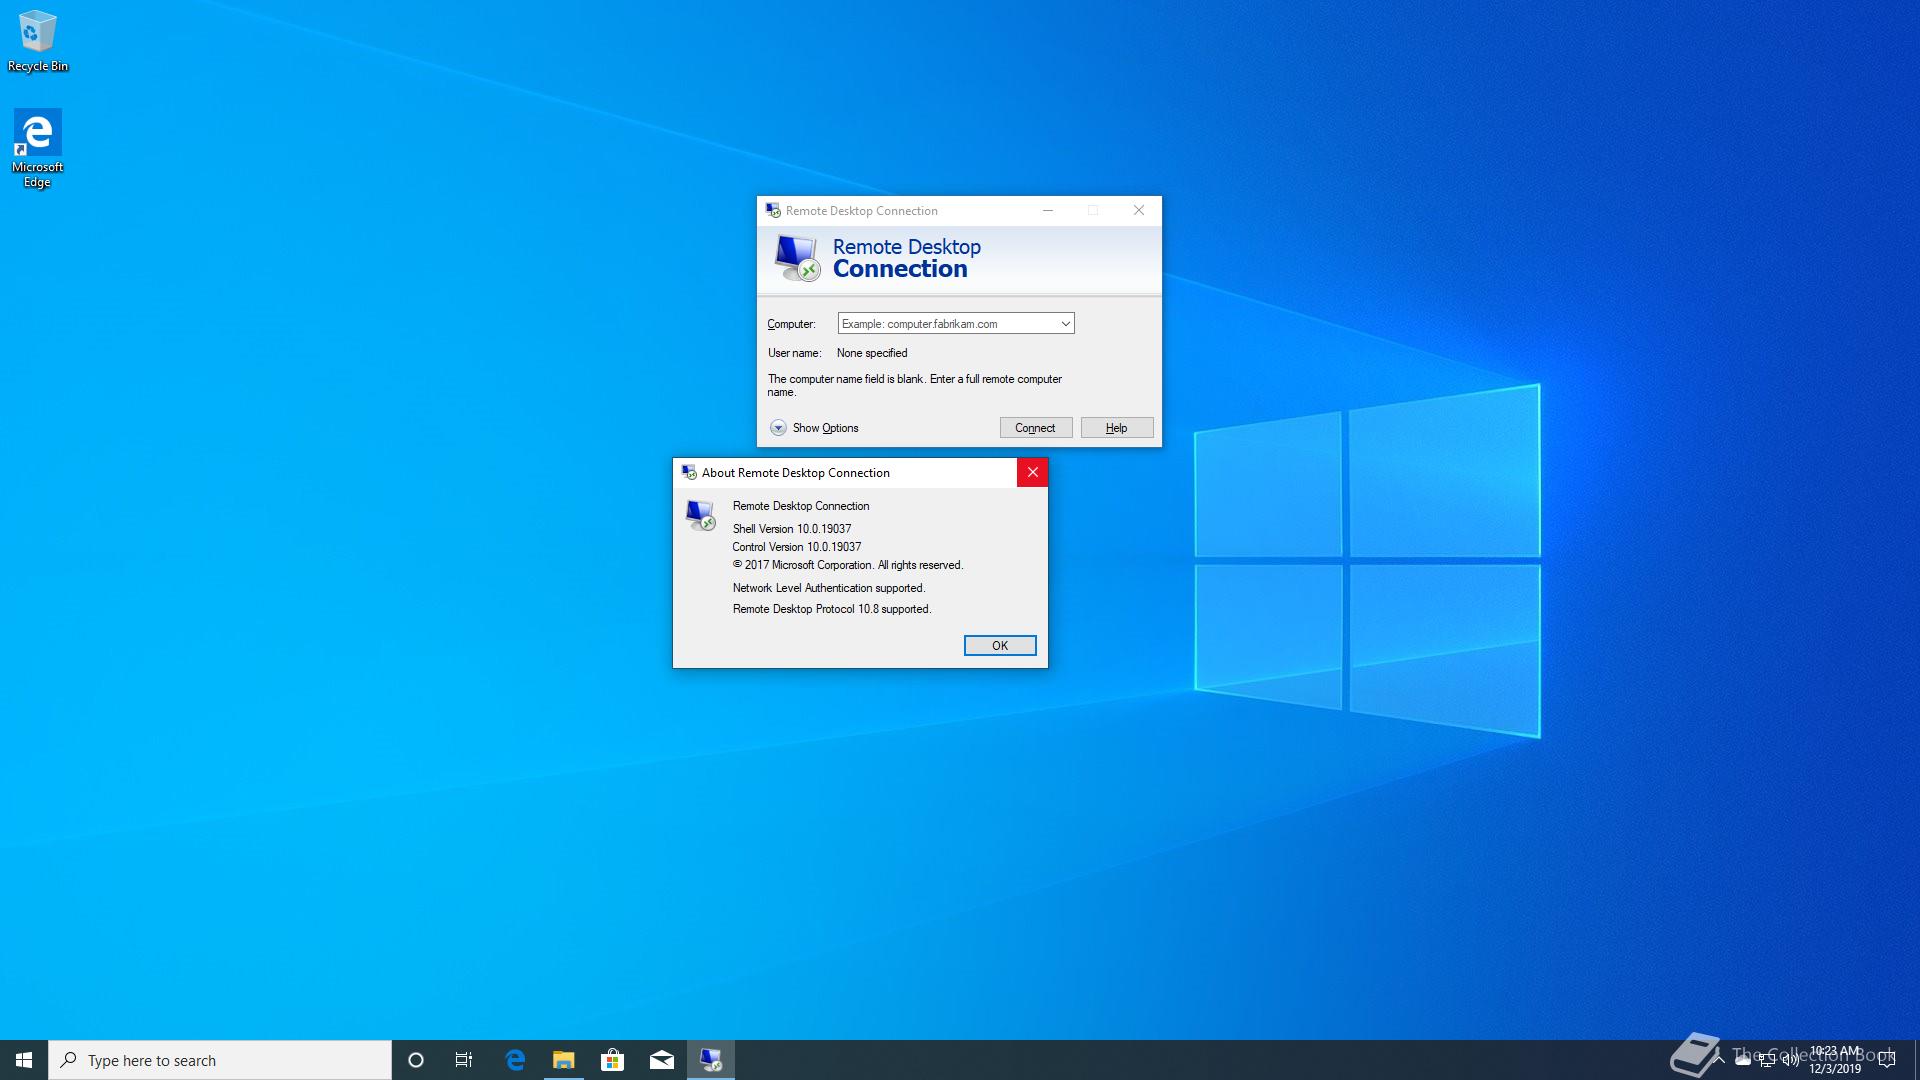Click the Computer name combo box field
Viewport: 1920px width, 1080px height.
956,323
